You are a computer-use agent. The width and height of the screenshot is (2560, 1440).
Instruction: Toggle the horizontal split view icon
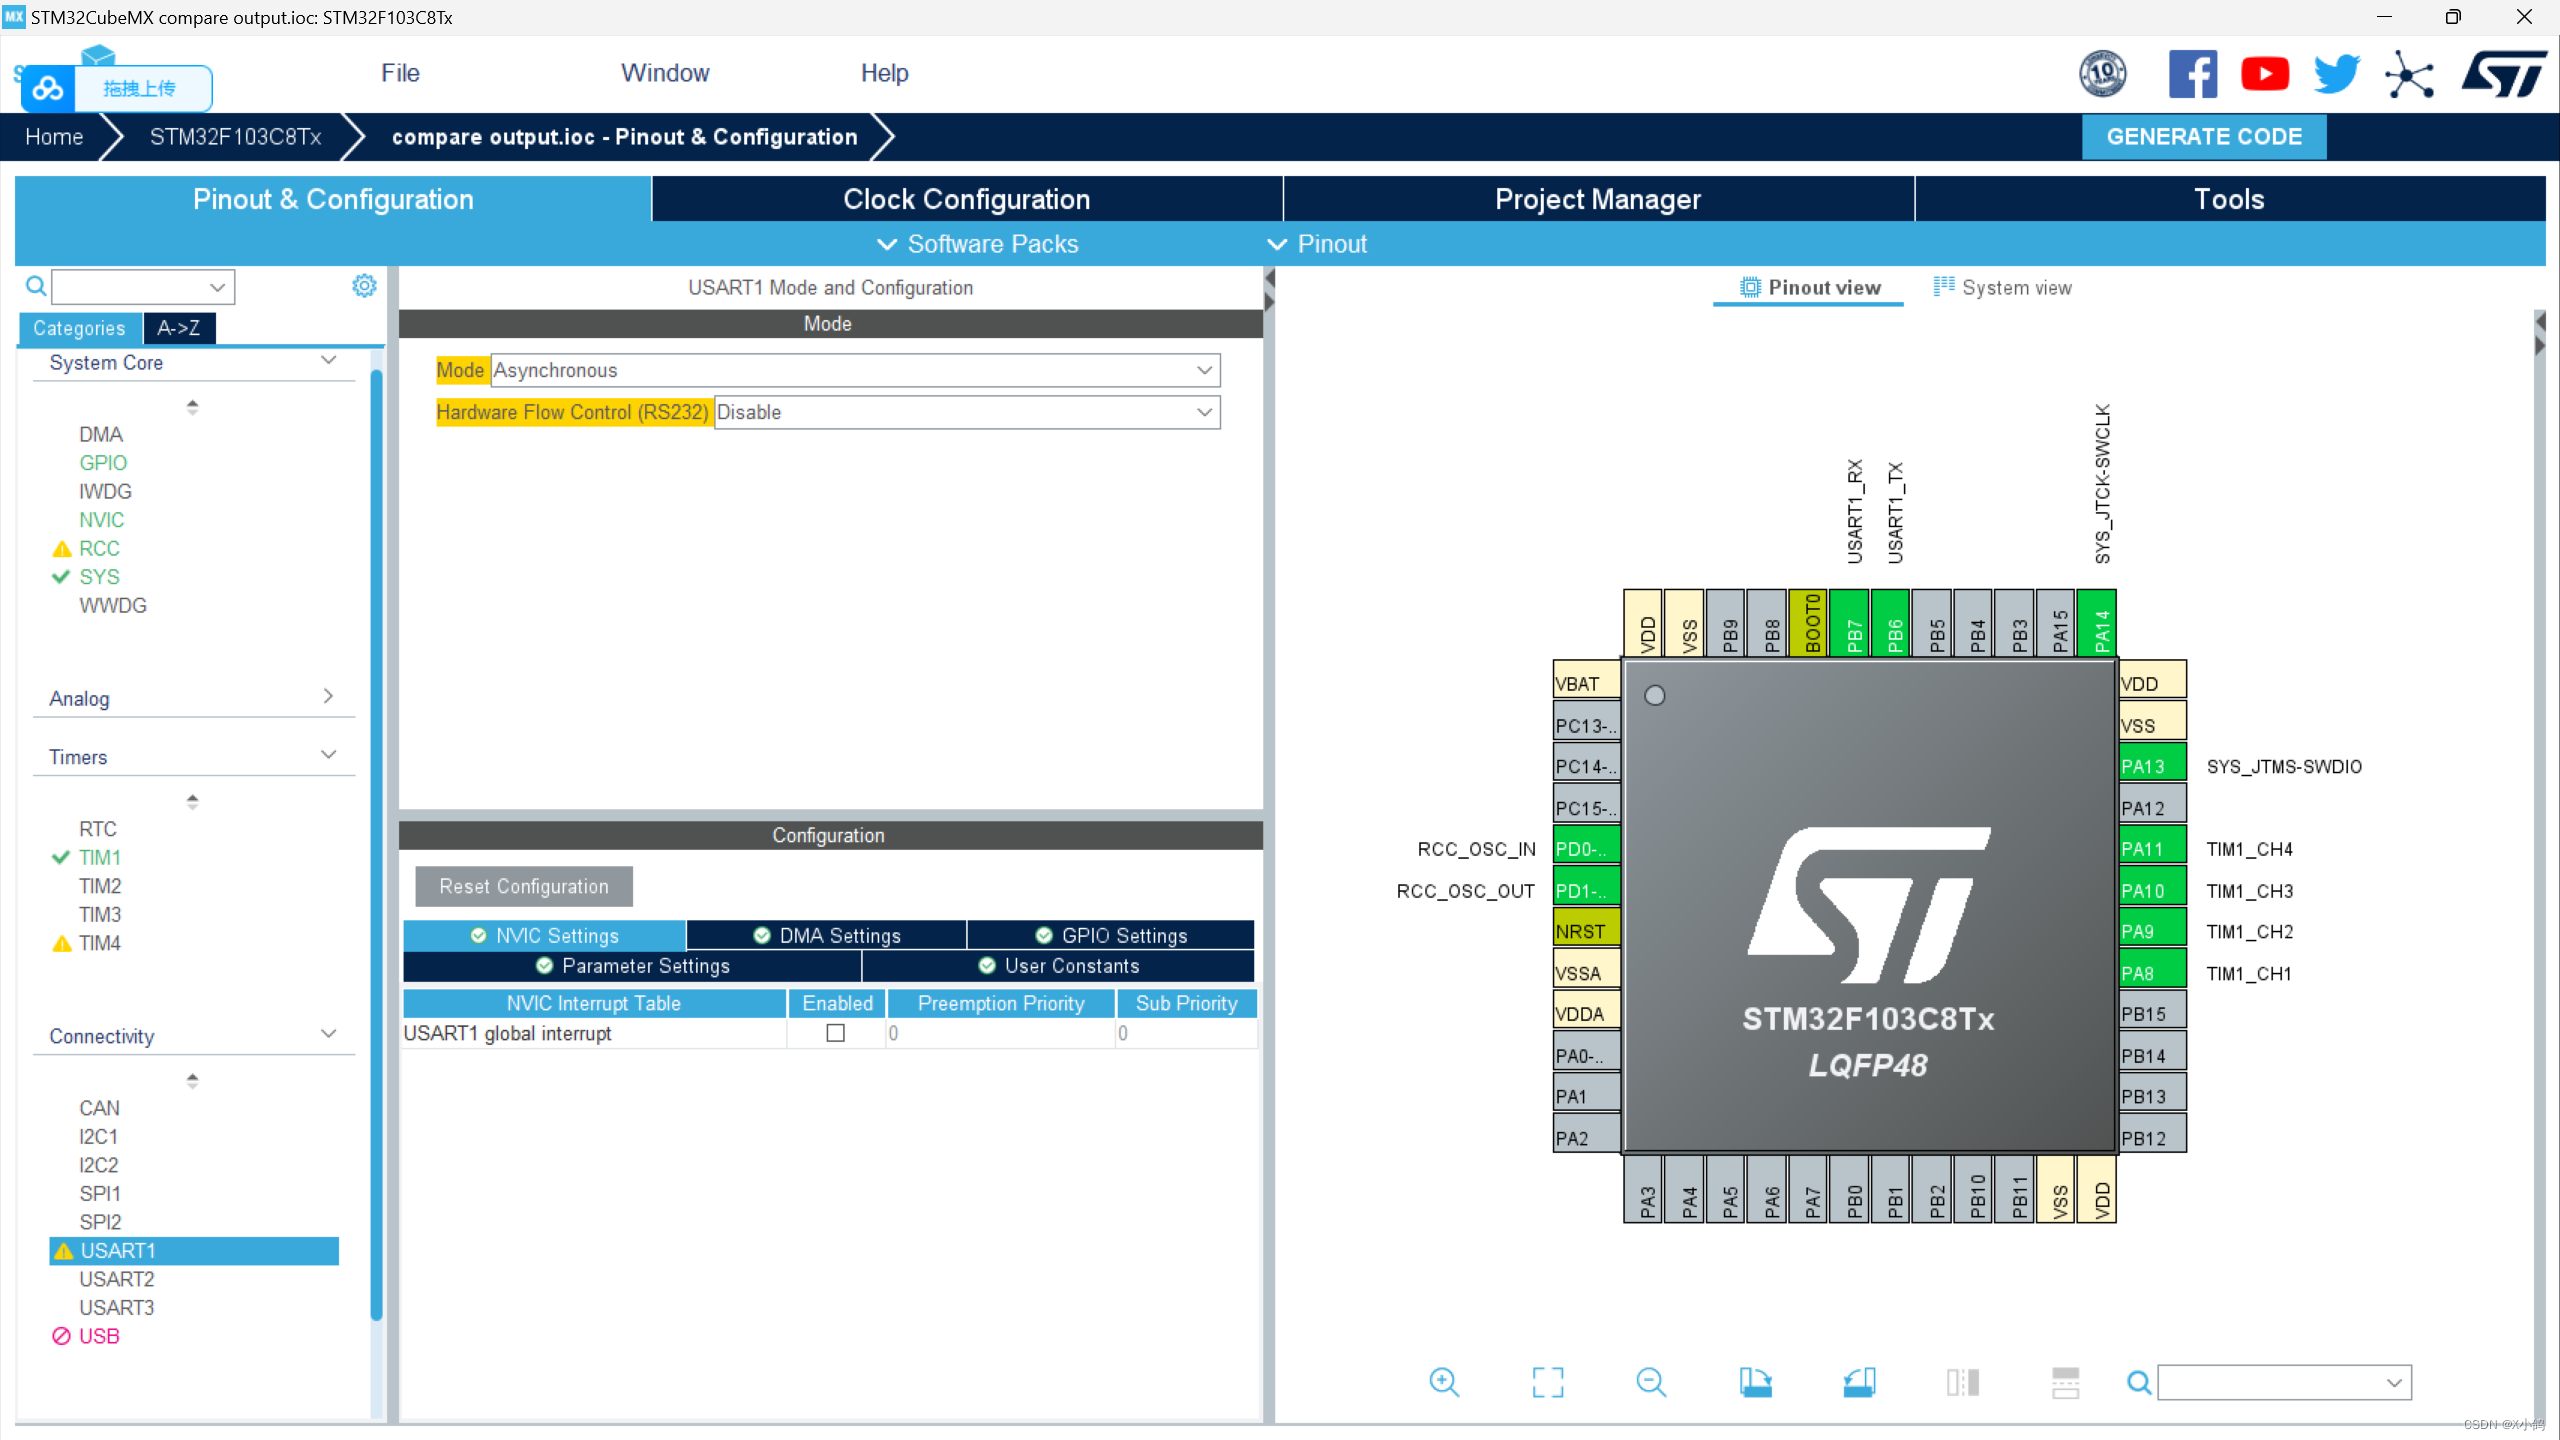pos(2065,1382)
